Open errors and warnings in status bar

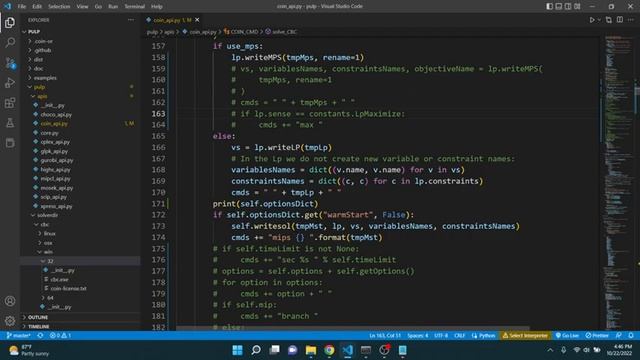pyautogui.click(x=60, y=336)
